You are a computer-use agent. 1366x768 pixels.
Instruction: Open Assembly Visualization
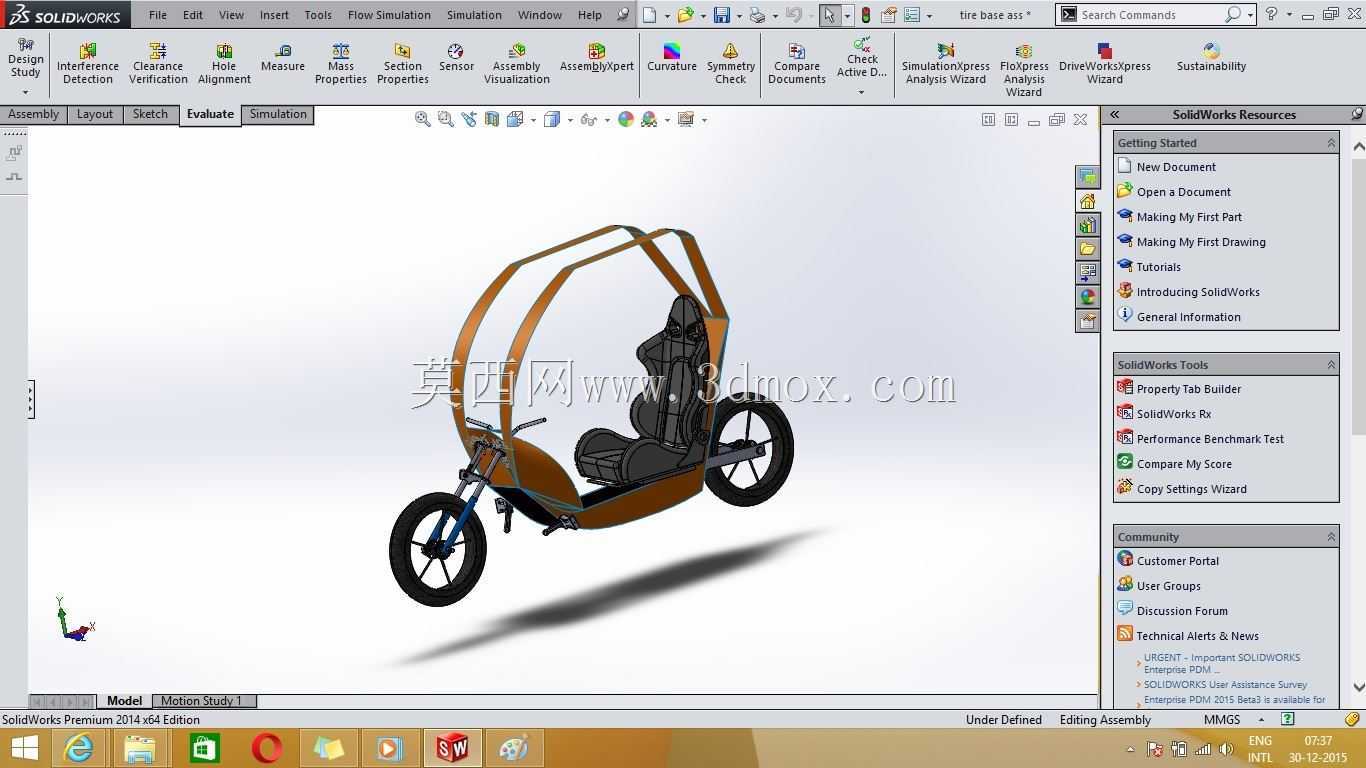pyautogui.click(x=517, y=64)
